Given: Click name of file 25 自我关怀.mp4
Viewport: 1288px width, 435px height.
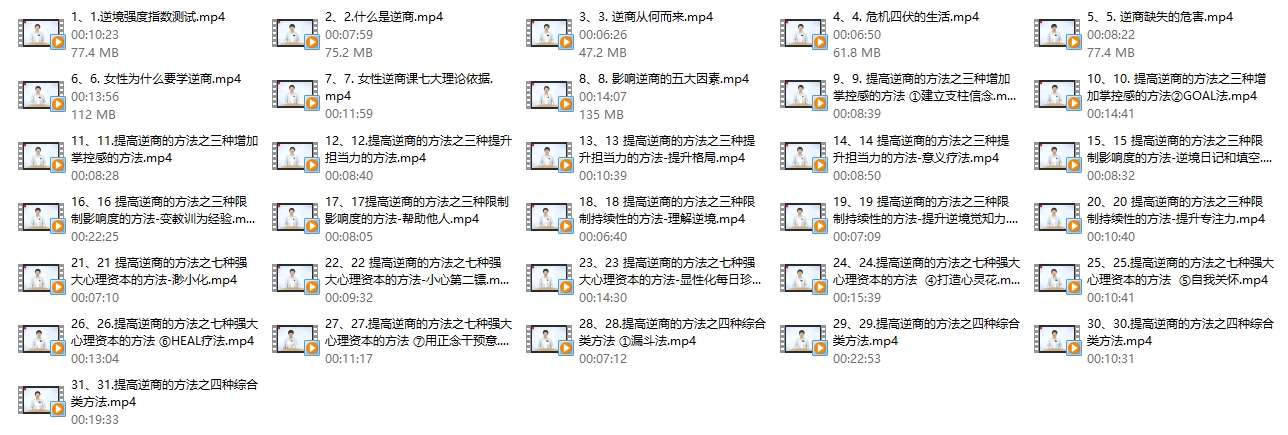Looking at the screenshot, I should pos(1180,270).
